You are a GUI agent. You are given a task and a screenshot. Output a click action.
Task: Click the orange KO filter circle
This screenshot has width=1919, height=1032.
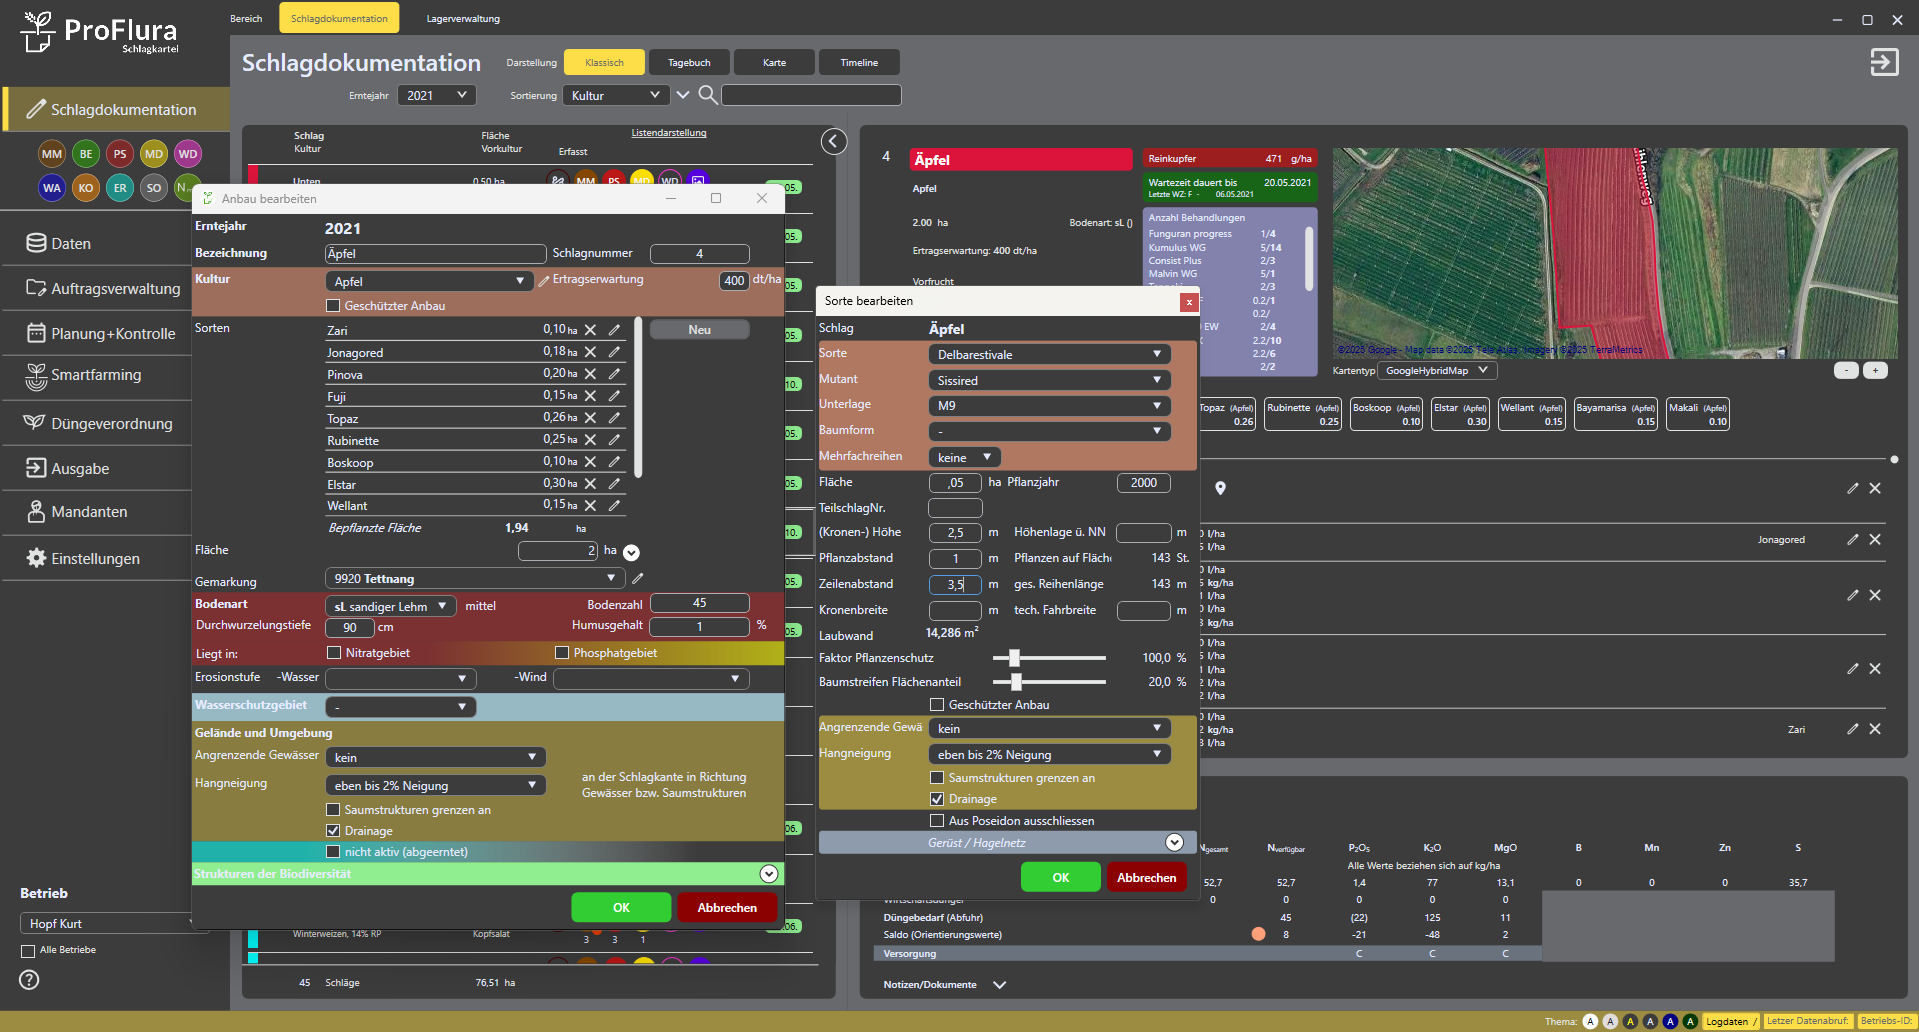86,188
